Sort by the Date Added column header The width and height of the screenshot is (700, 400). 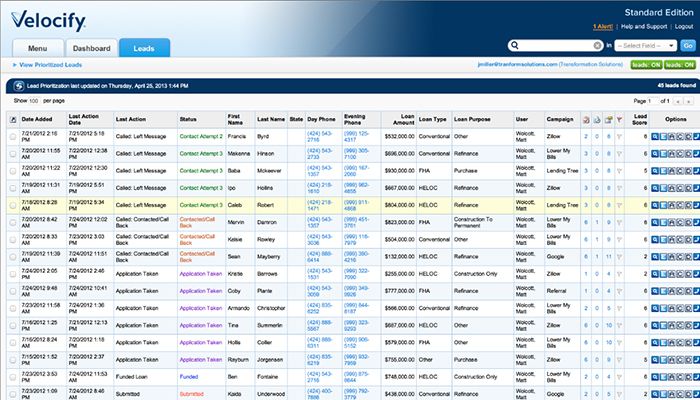pos(37,120)
